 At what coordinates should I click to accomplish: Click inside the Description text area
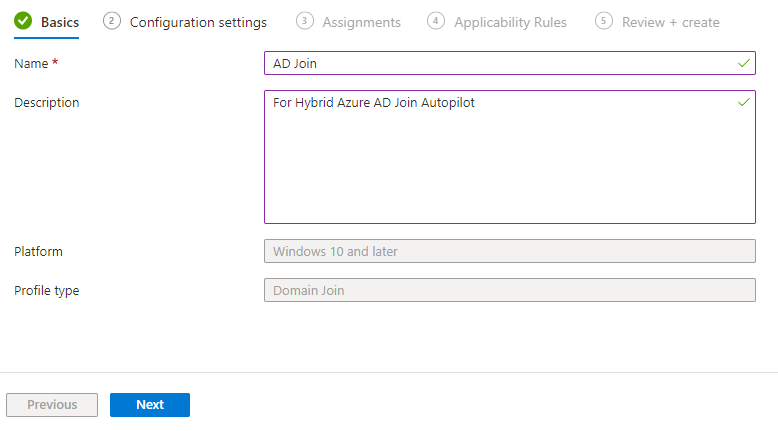[509, 160]
